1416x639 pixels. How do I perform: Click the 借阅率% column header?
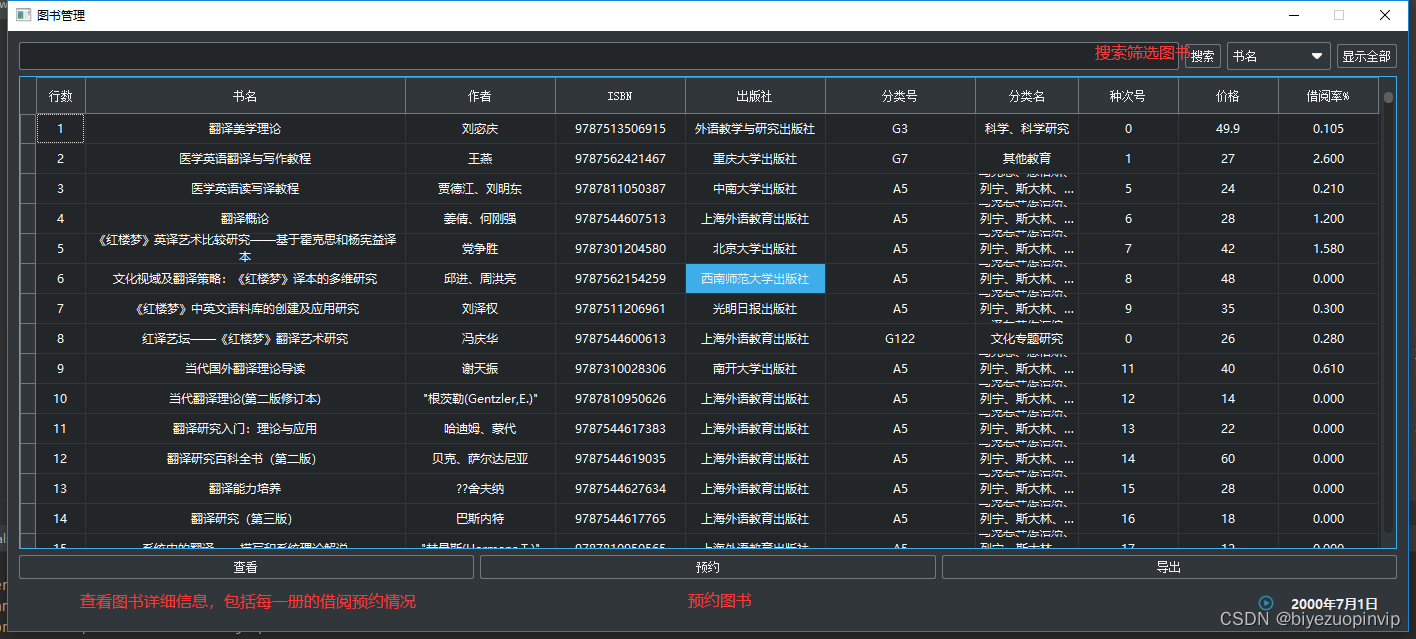pyautogui.click(x=1328, y=96)
